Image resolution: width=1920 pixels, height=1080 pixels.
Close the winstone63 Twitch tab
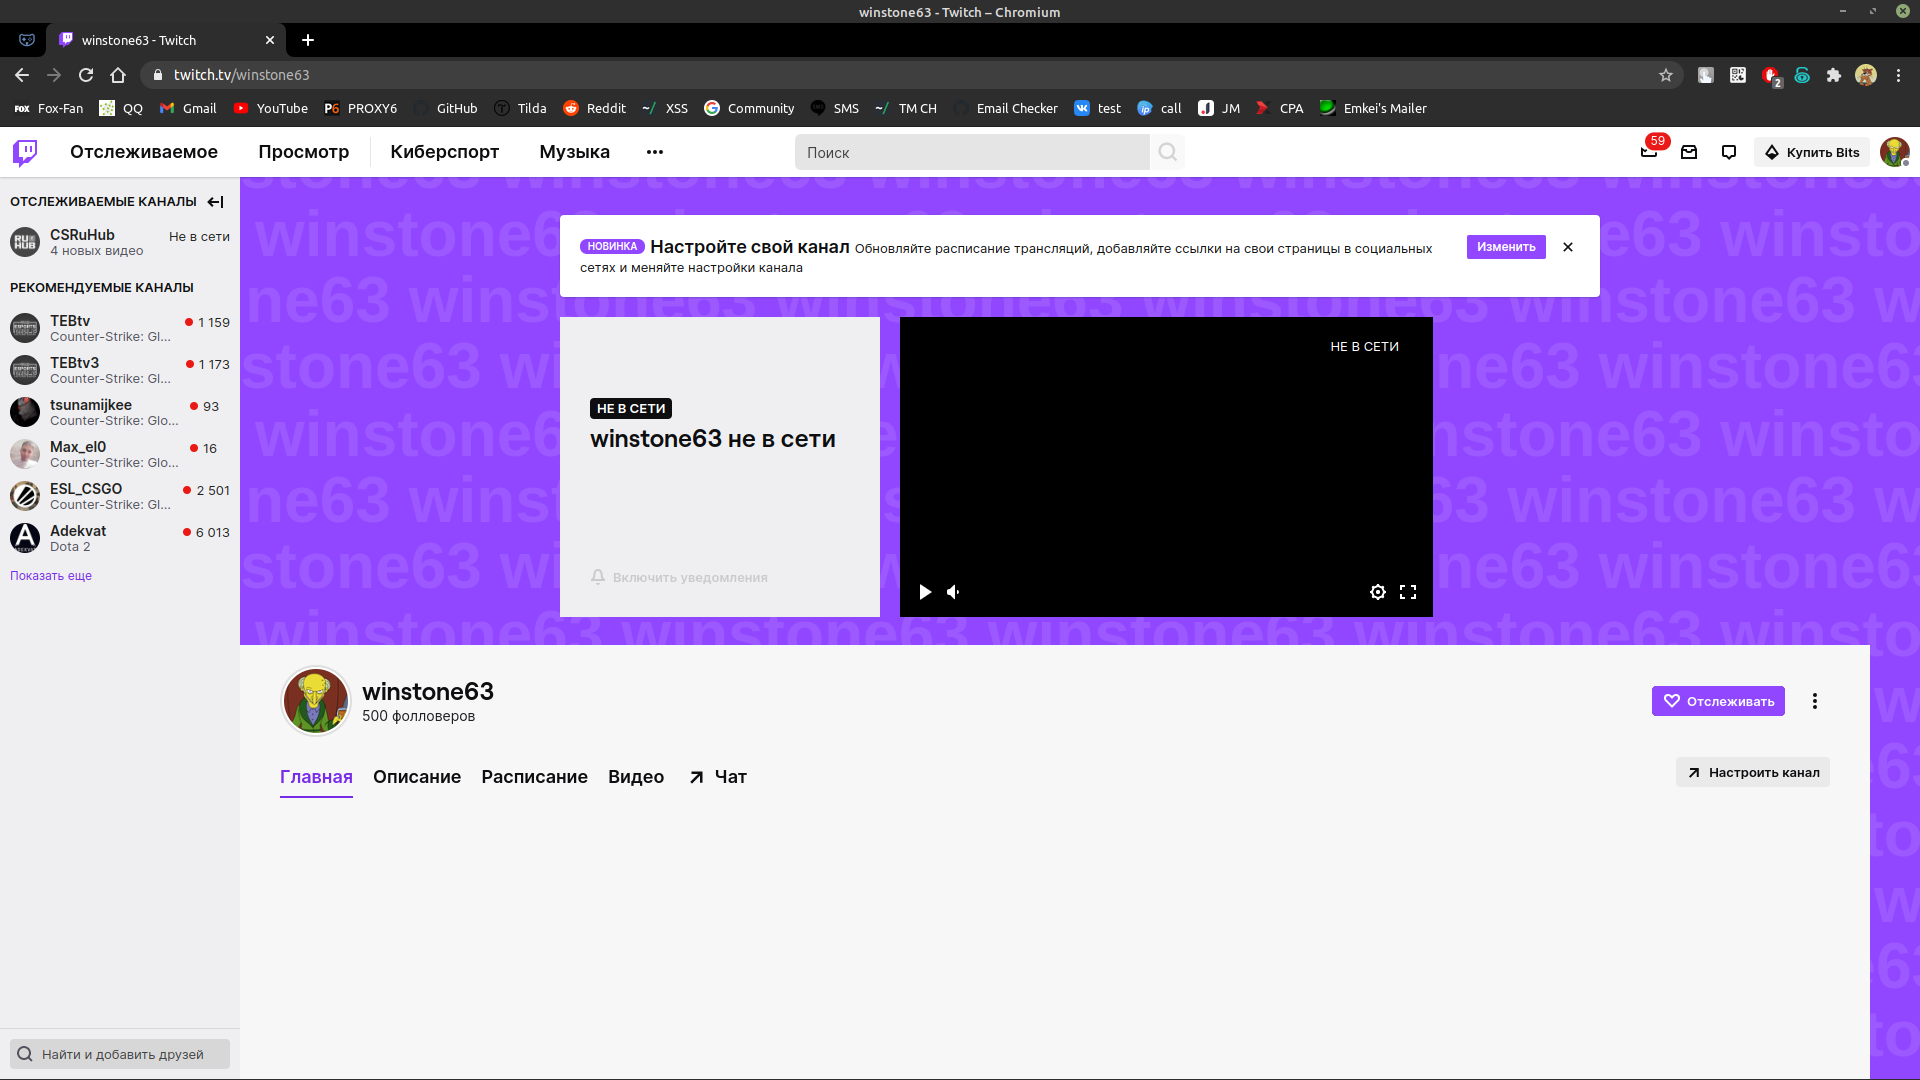coord(270,40)
